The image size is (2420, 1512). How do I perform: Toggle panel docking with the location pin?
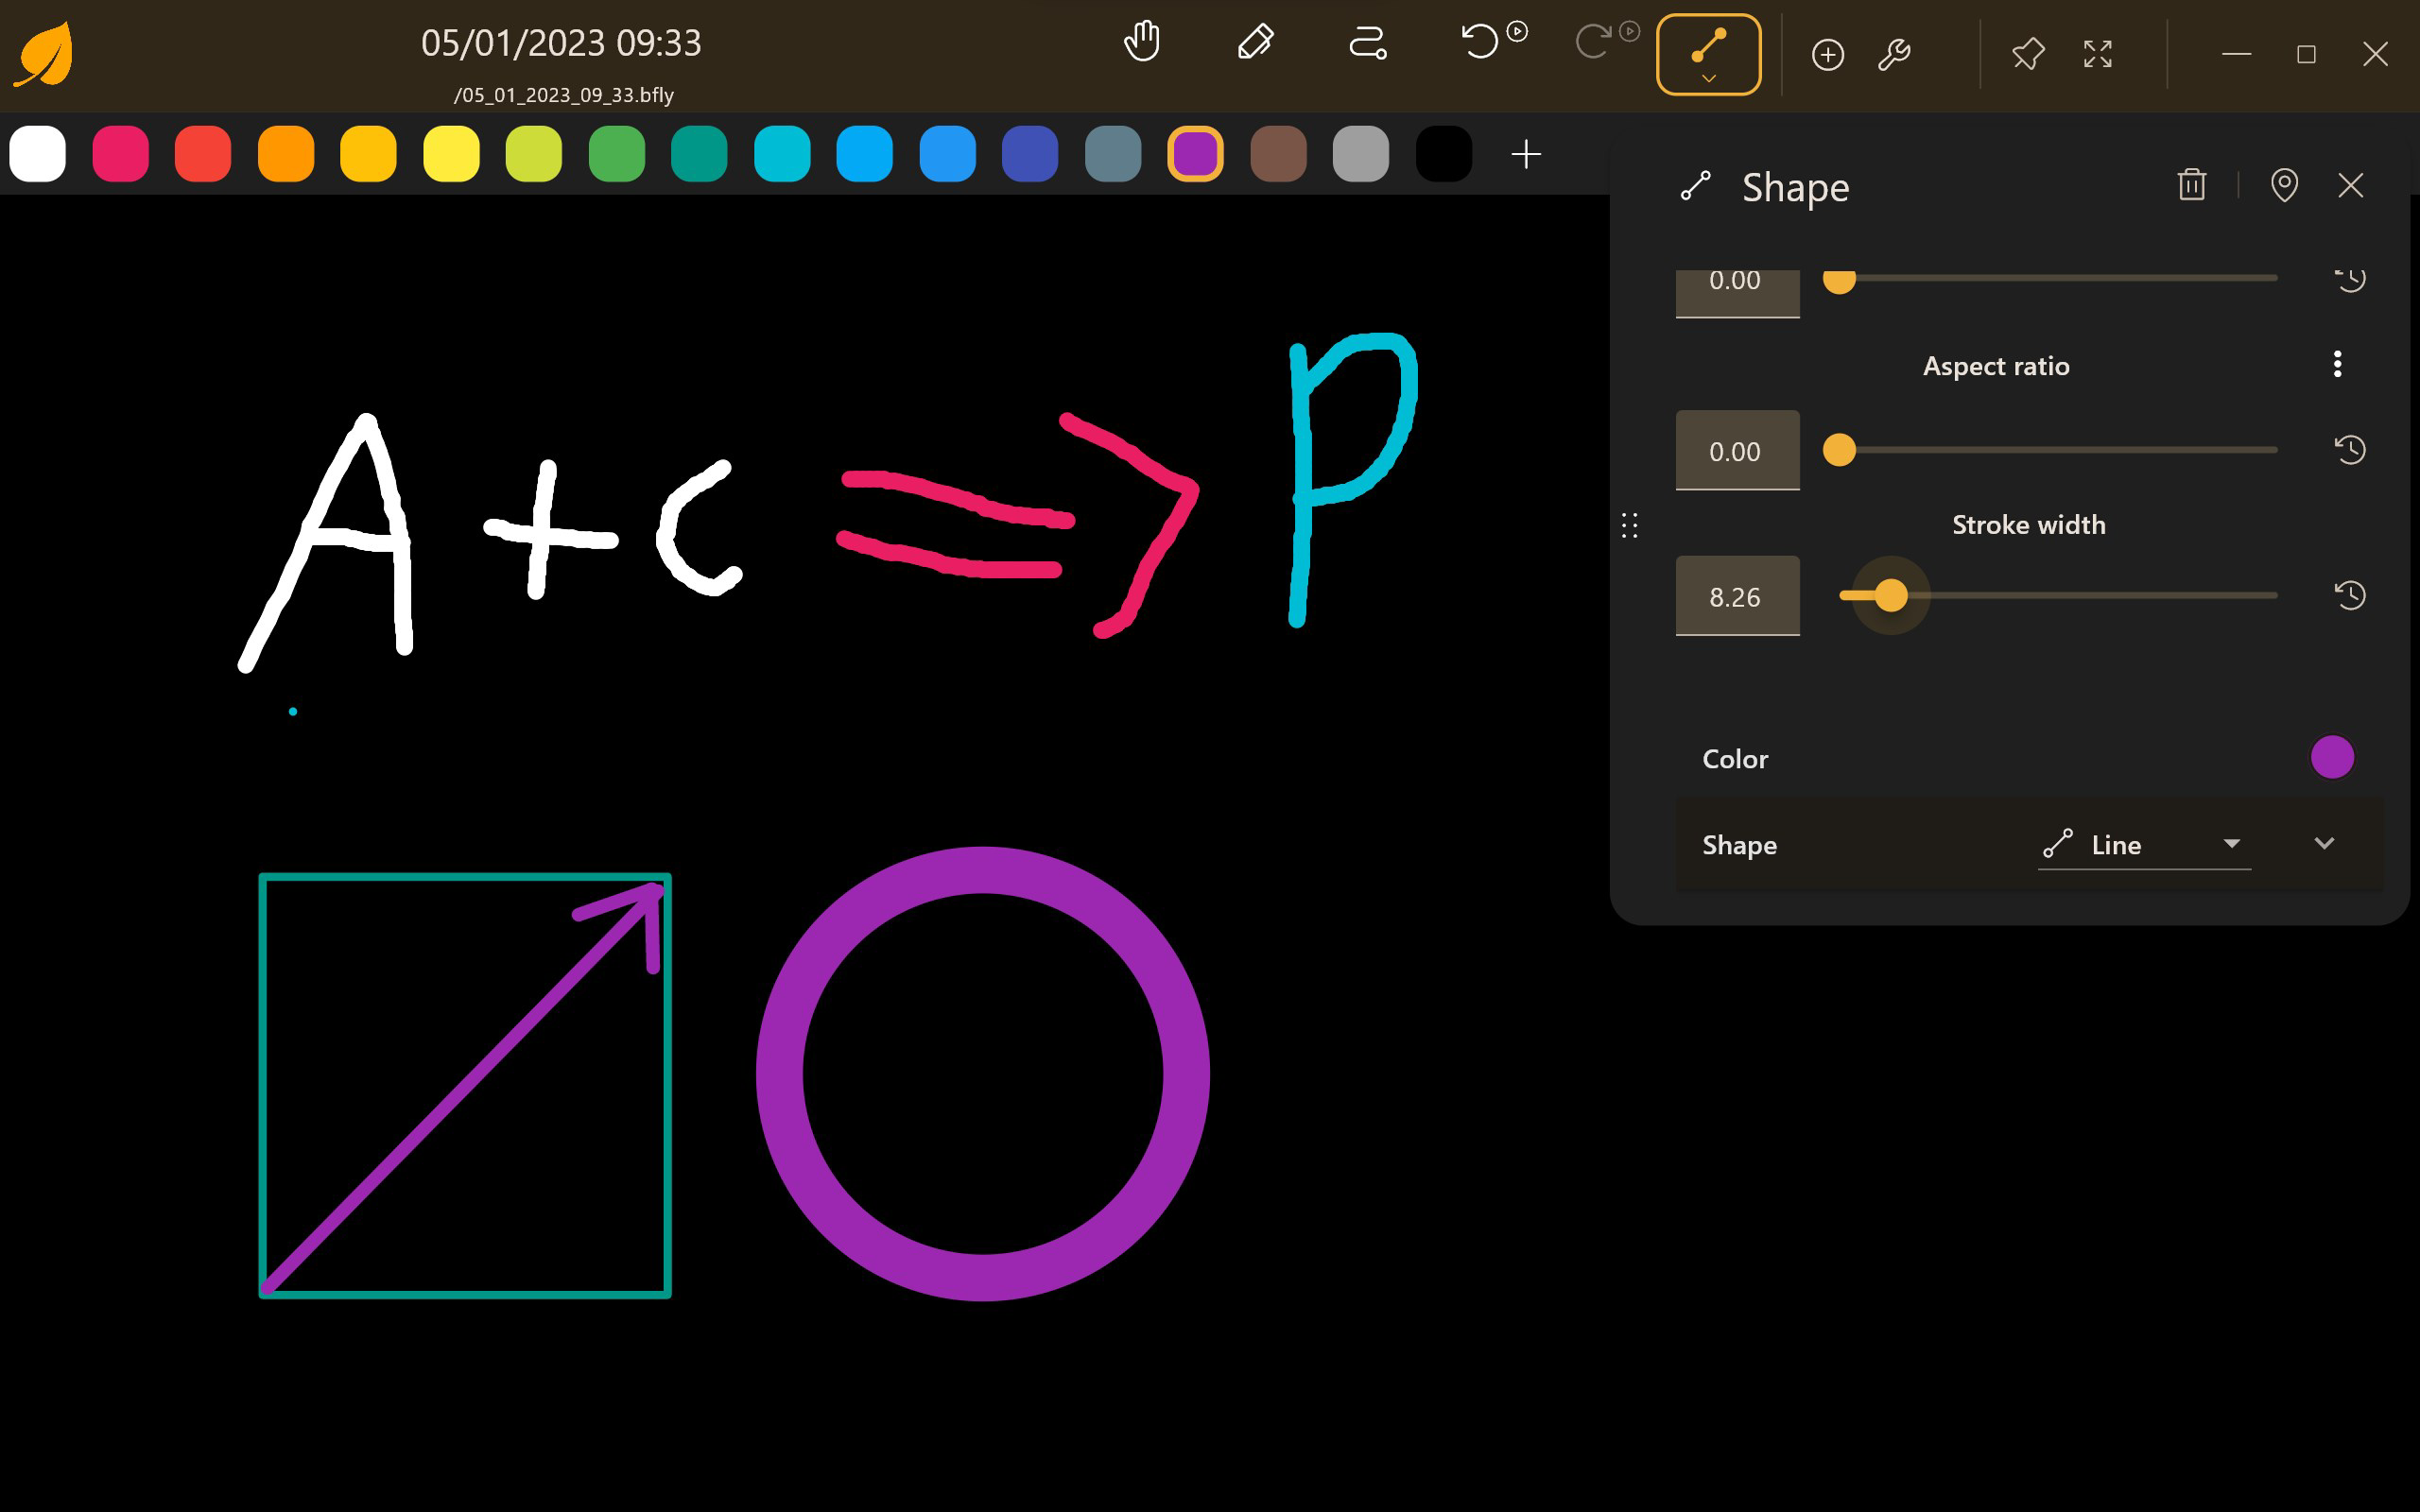(x=2286, y=185)
